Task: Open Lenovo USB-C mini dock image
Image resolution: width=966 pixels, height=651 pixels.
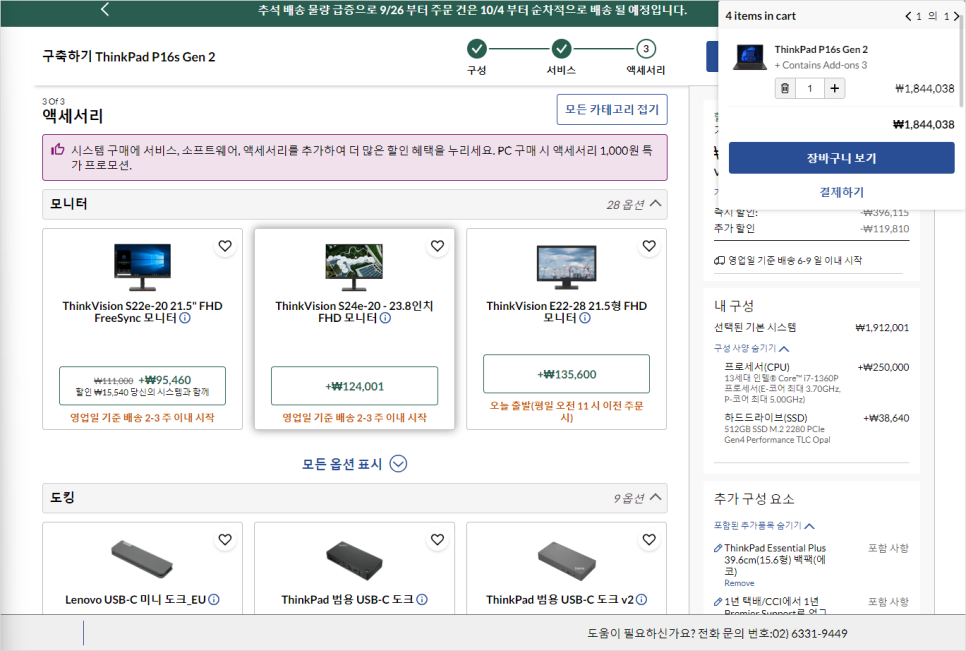Action: [142, 558]
